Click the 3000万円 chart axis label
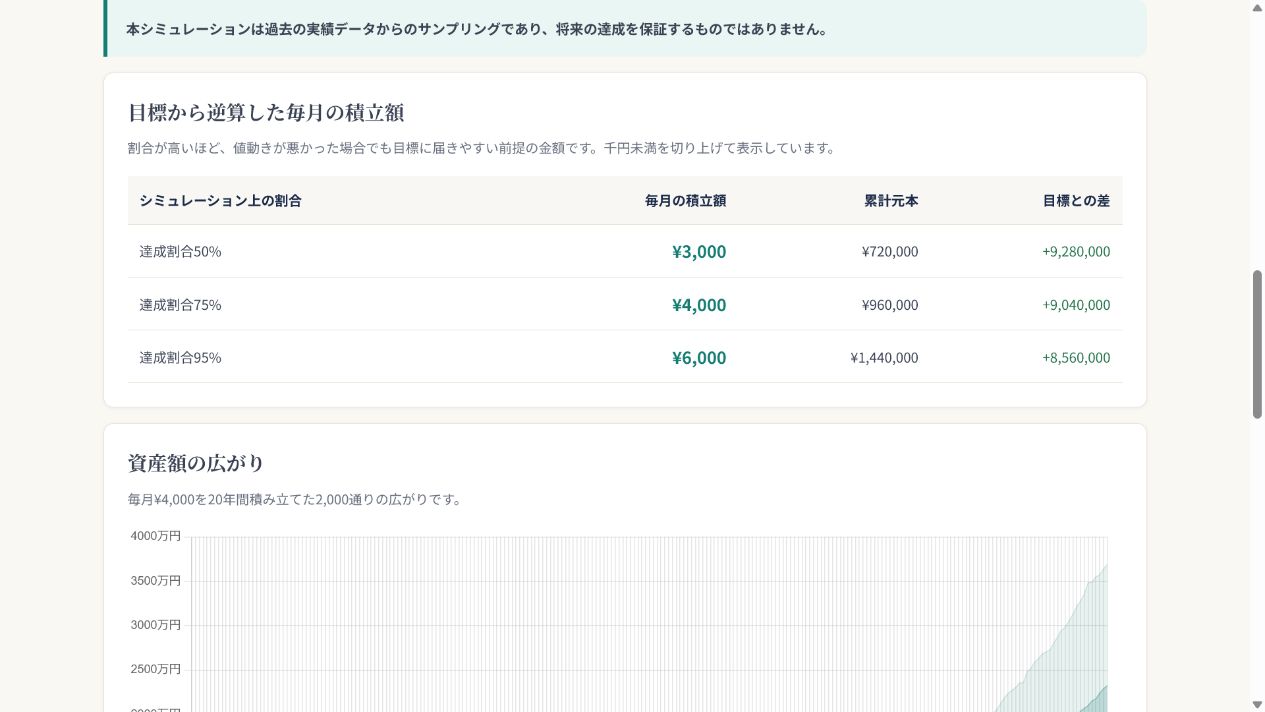Viewport: 1265px width, 712px height. pyautogui.click(x=155, y=624)
